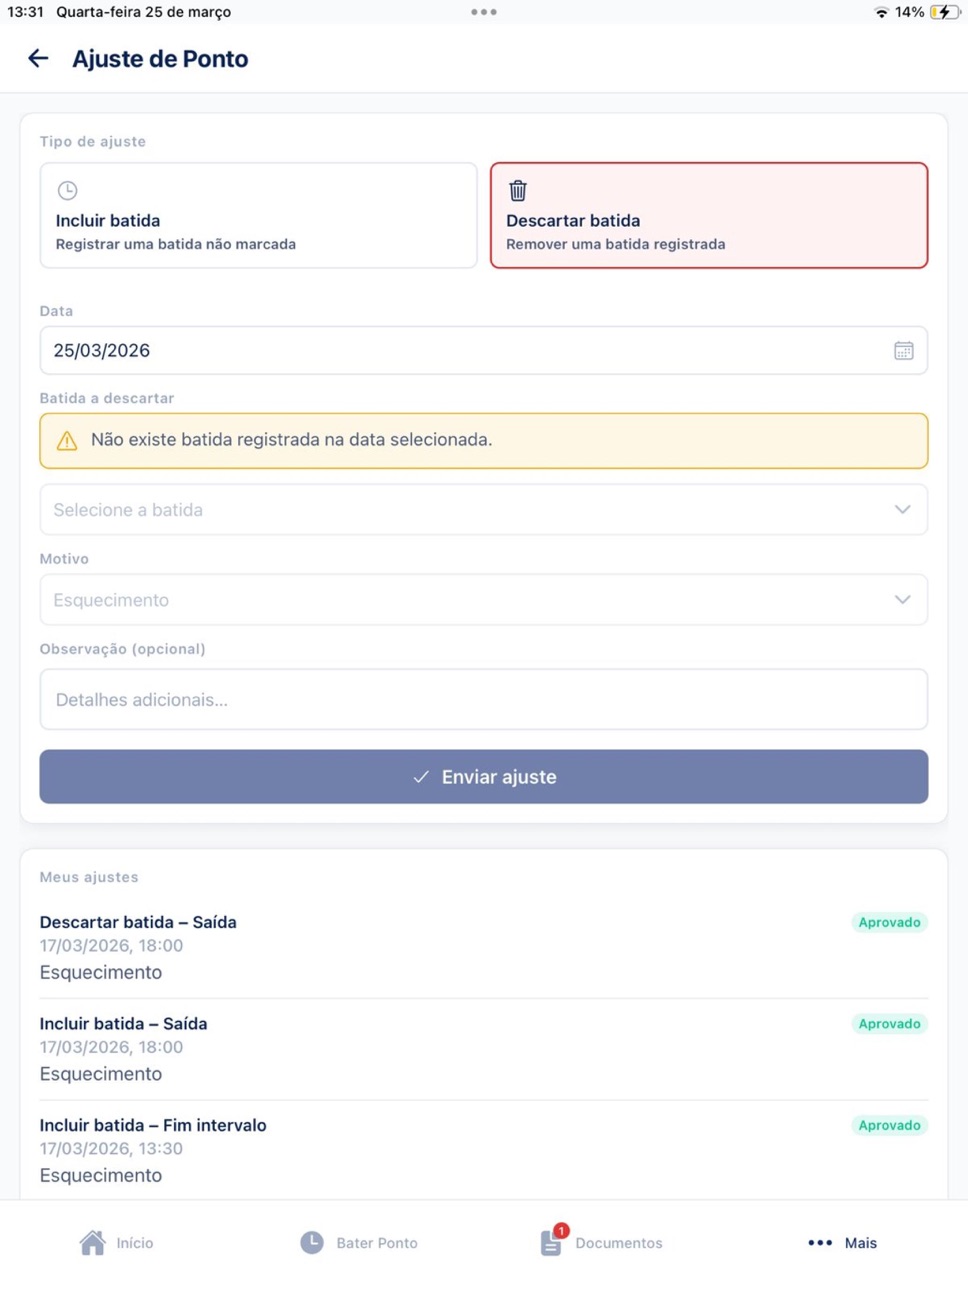This screenshot has height=1290, width=968.
Task: Open the Início home icon
Action: 92,1242
